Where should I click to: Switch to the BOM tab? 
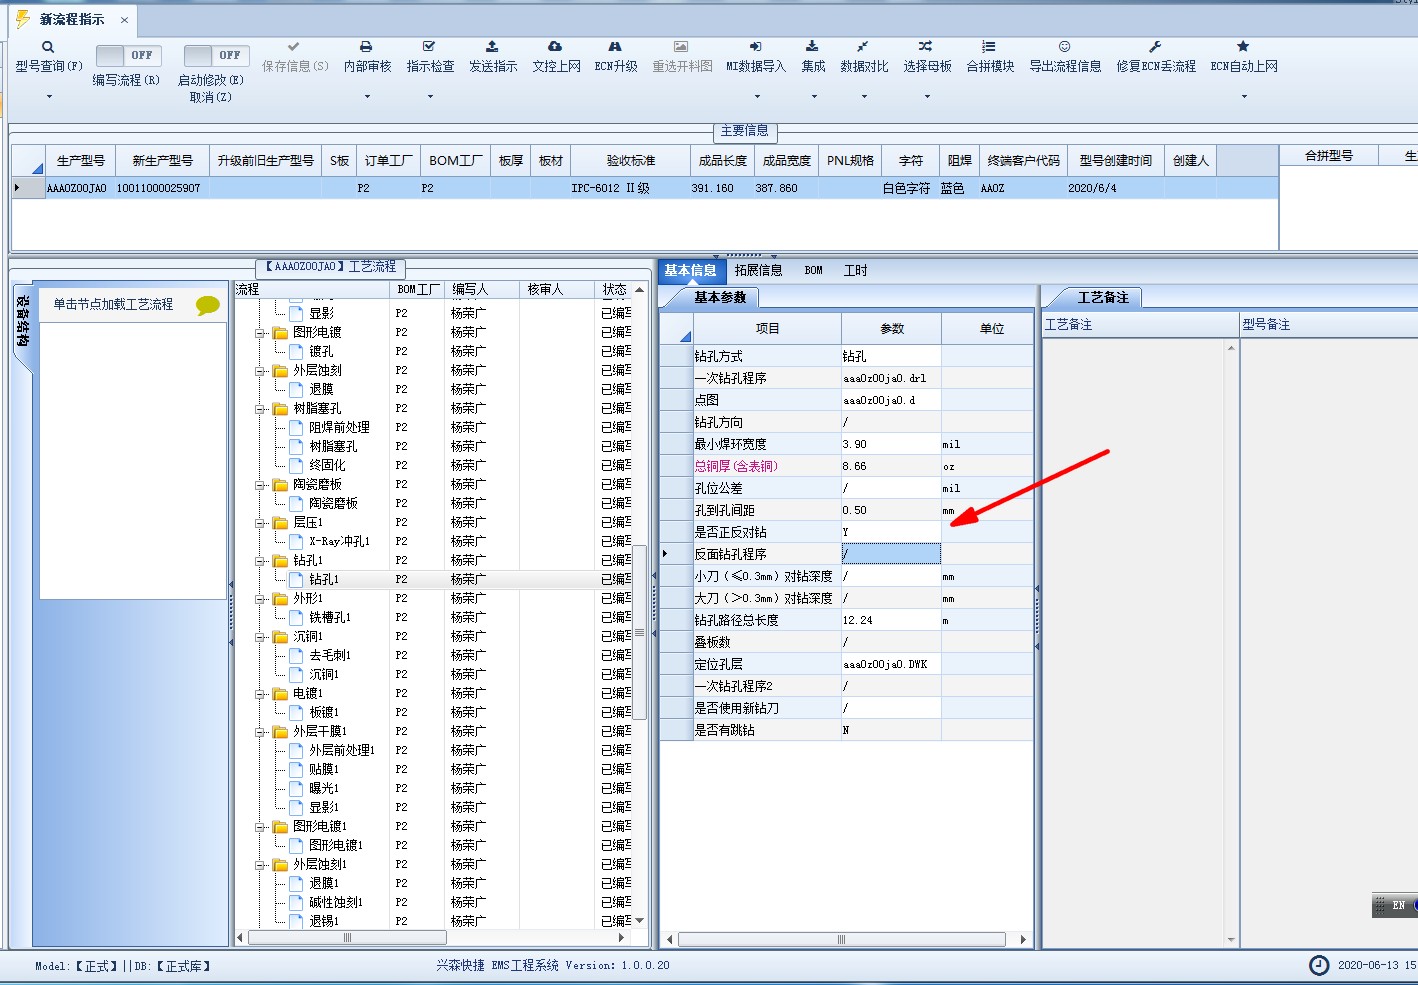(814, 270)
